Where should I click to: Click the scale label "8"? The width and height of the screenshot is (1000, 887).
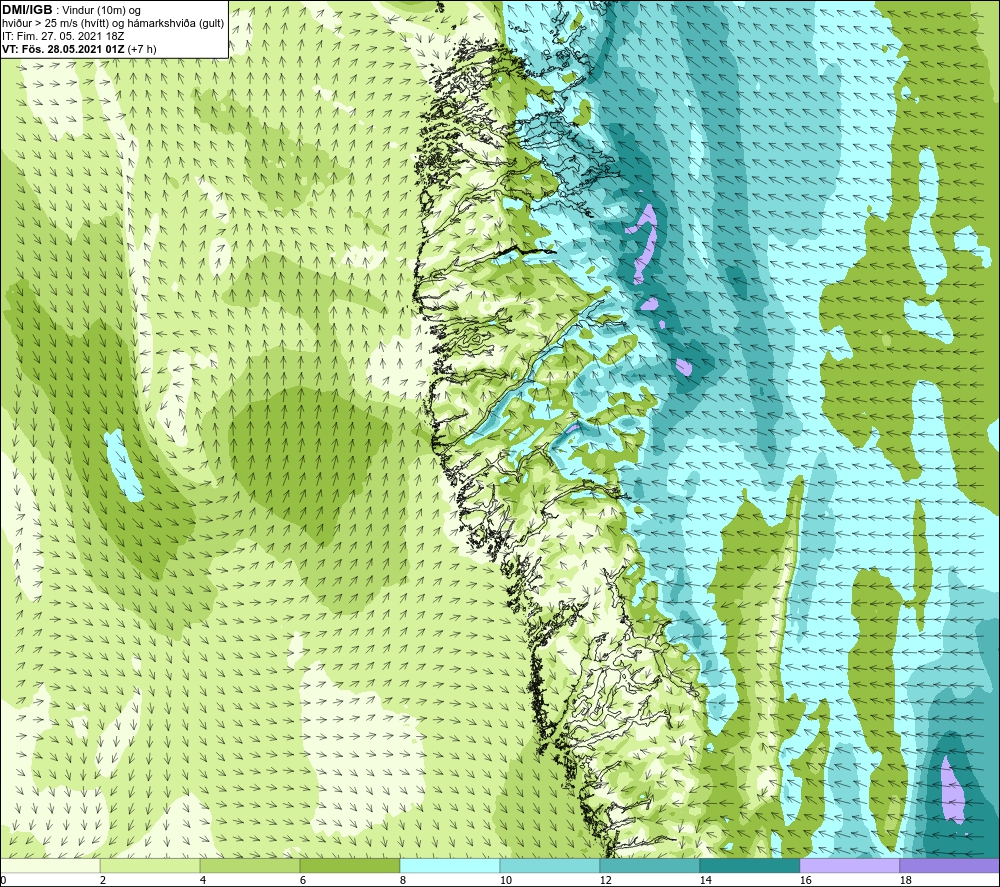click(402, 881)
